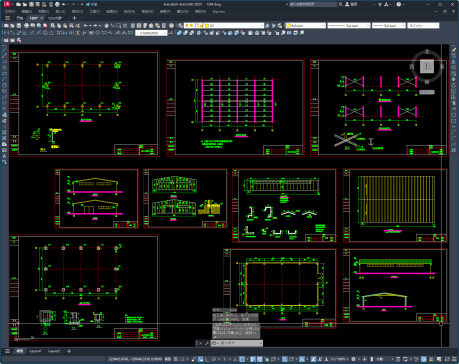Click the Plot printer icon in toolbar
459x364 pixels.
pyautogui.click(x=26, y=25)
